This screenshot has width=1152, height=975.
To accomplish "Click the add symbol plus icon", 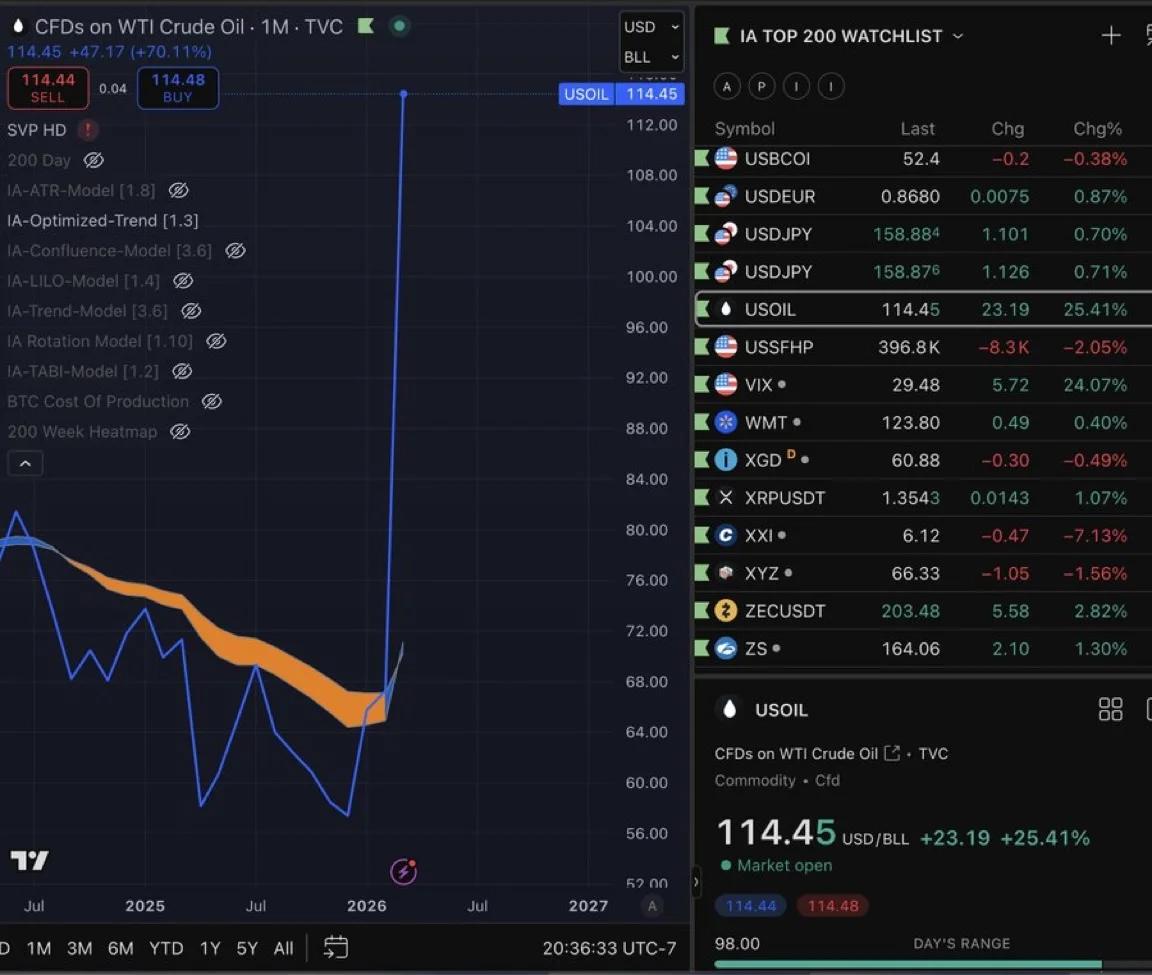I will coord(1111,36).
